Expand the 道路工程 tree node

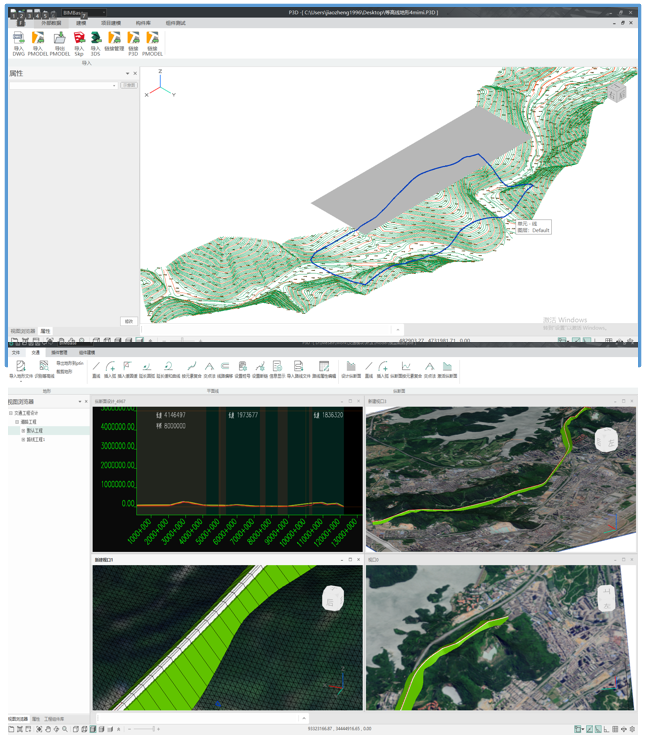pyautogui.click(x=17, y=422)
